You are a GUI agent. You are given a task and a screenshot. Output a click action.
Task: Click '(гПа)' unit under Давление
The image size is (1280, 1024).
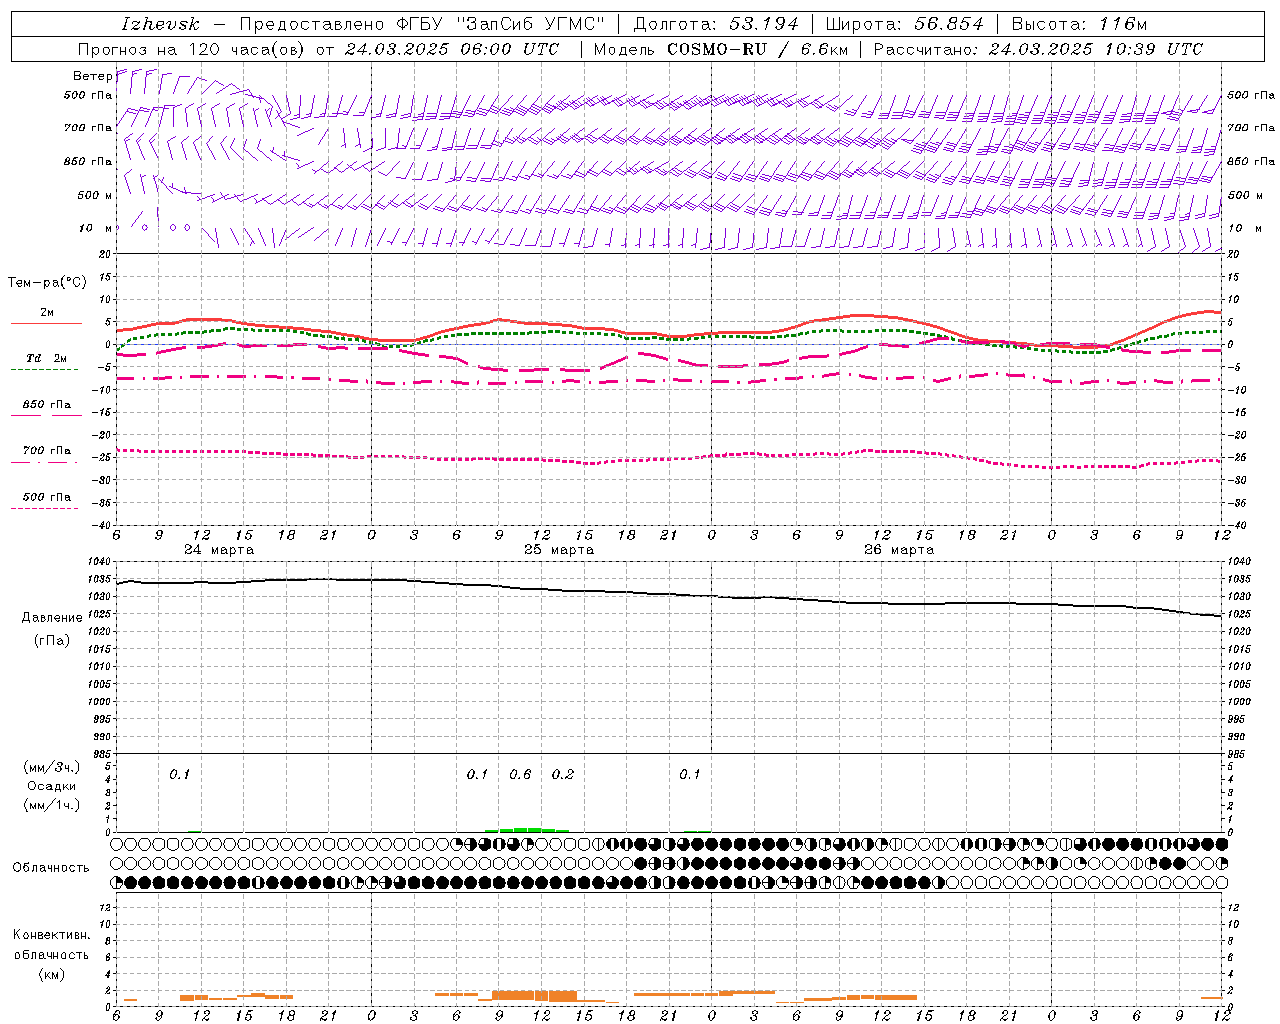coord(52,640)
